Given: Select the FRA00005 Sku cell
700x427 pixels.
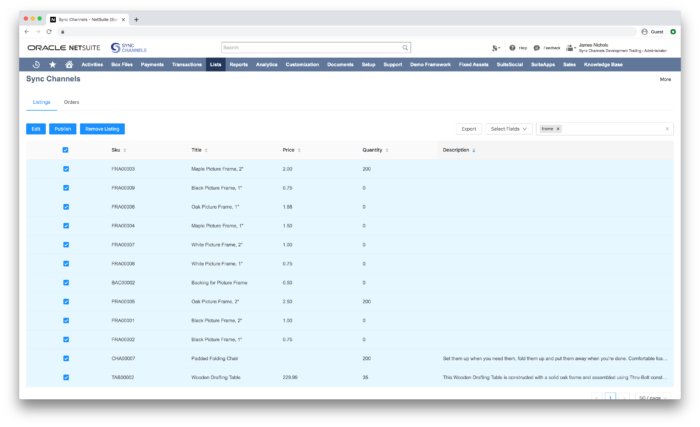Looking at the screenshot, I should pyautogui.click(x=123, y=301).
